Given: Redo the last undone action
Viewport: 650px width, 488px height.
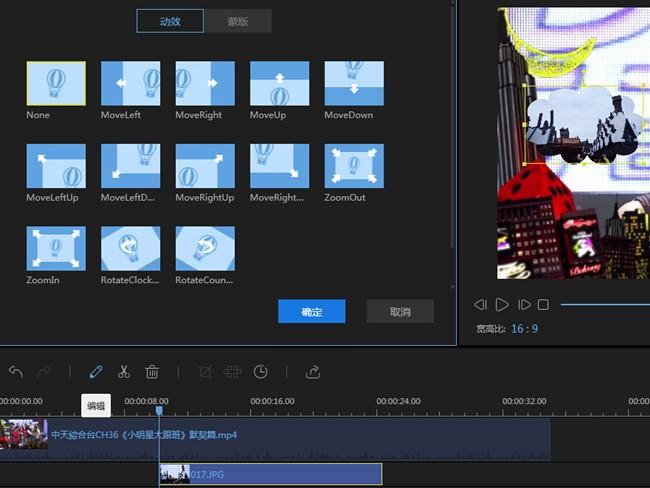Looking at the screenshot, I should pos(43,372).
